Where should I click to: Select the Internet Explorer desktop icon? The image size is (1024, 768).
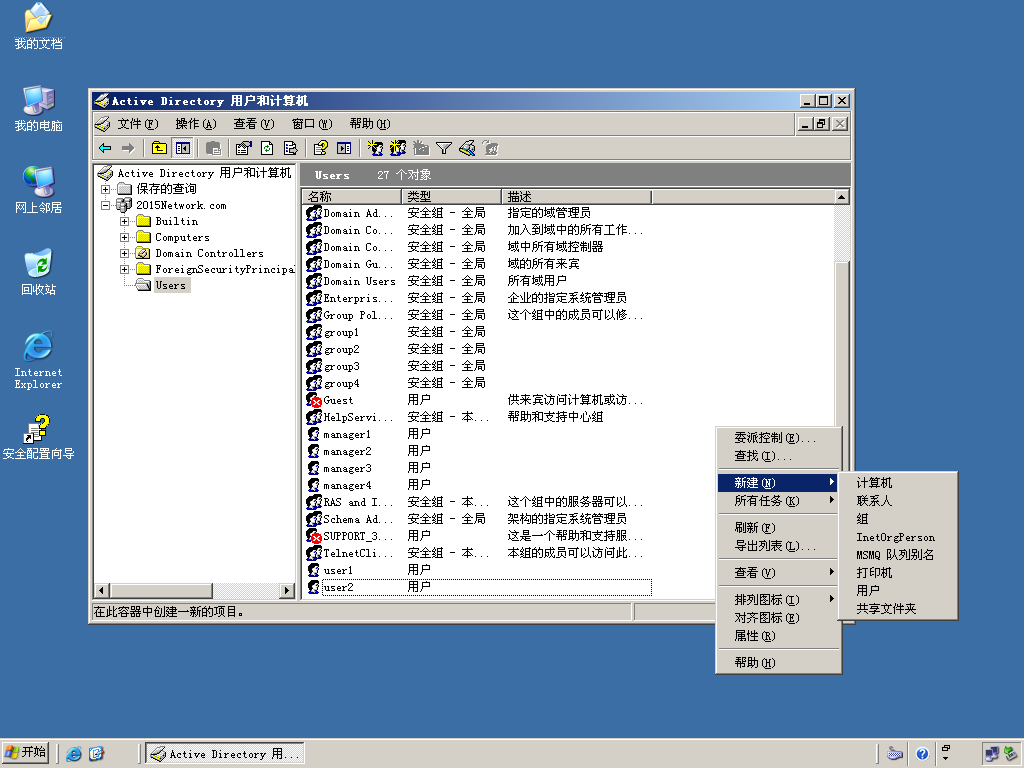pos(39,360)
